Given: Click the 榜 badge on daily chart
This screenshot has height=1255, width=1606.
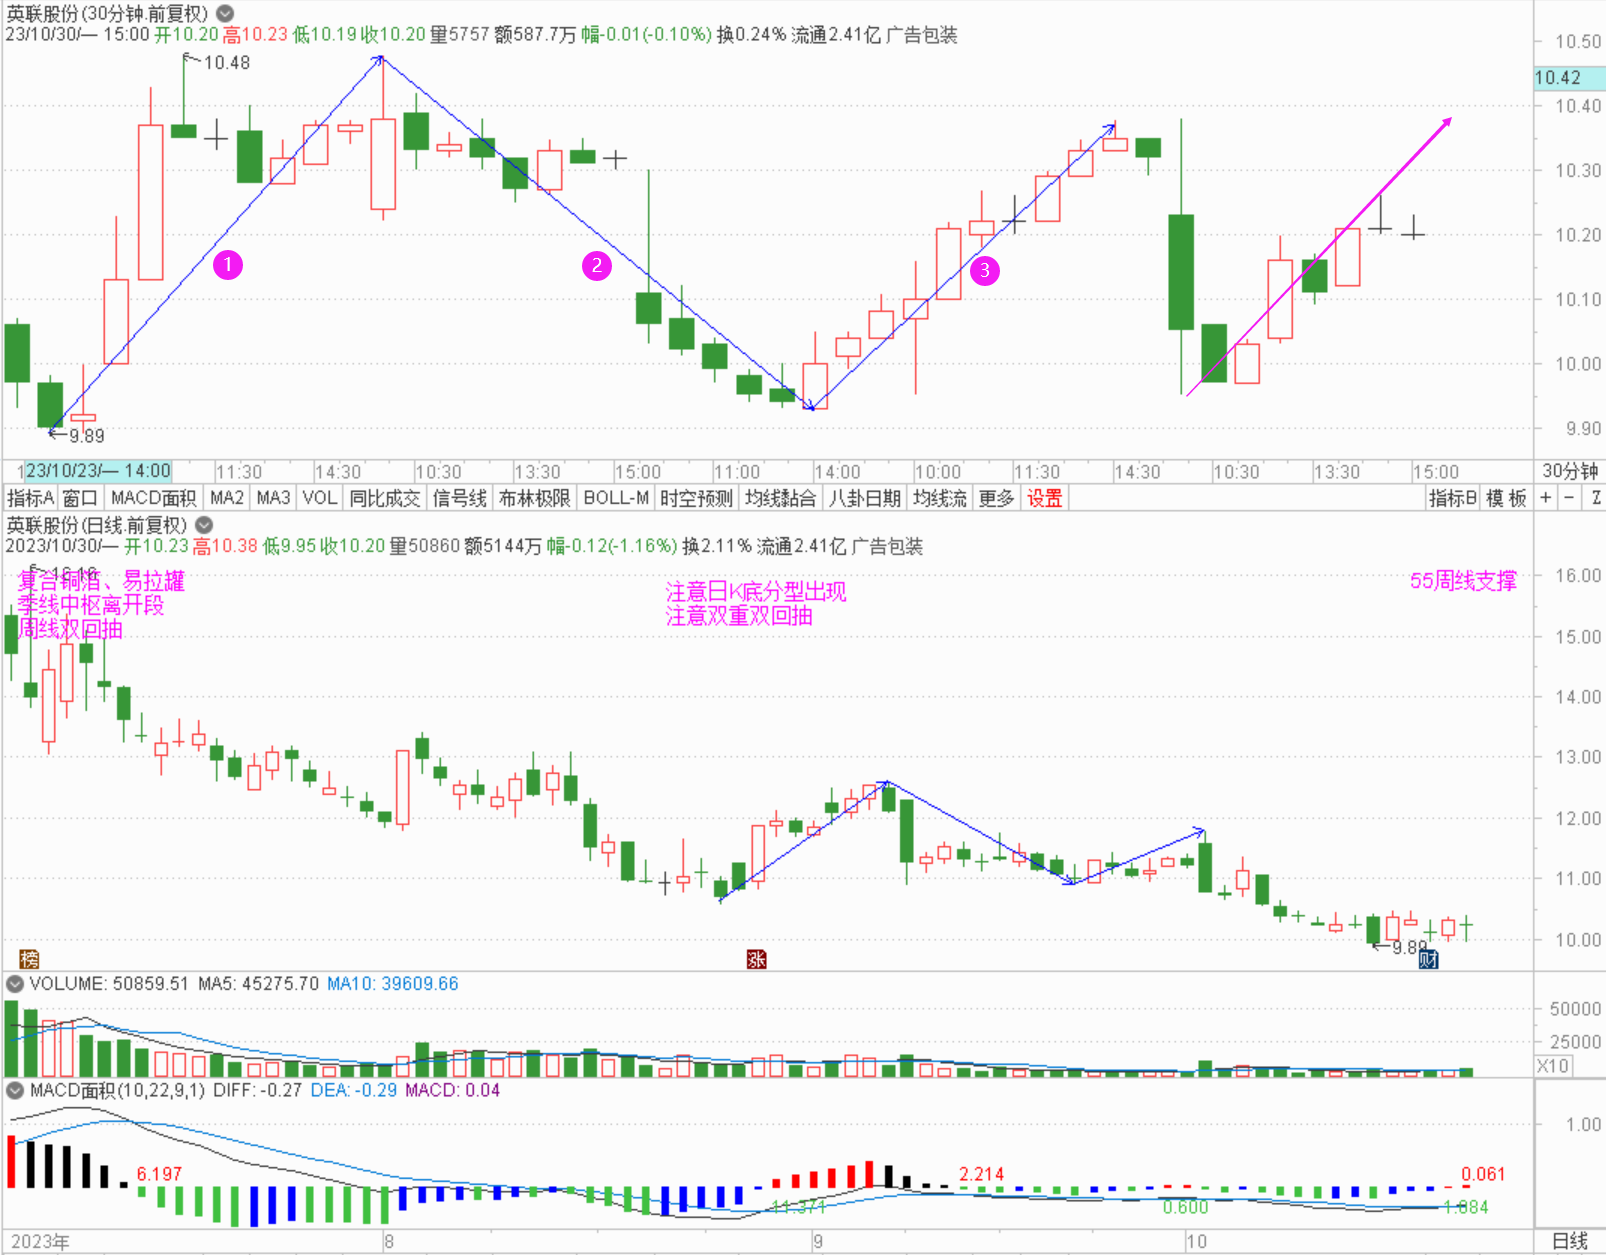Looking at the screenshot, I should [29, 960].
